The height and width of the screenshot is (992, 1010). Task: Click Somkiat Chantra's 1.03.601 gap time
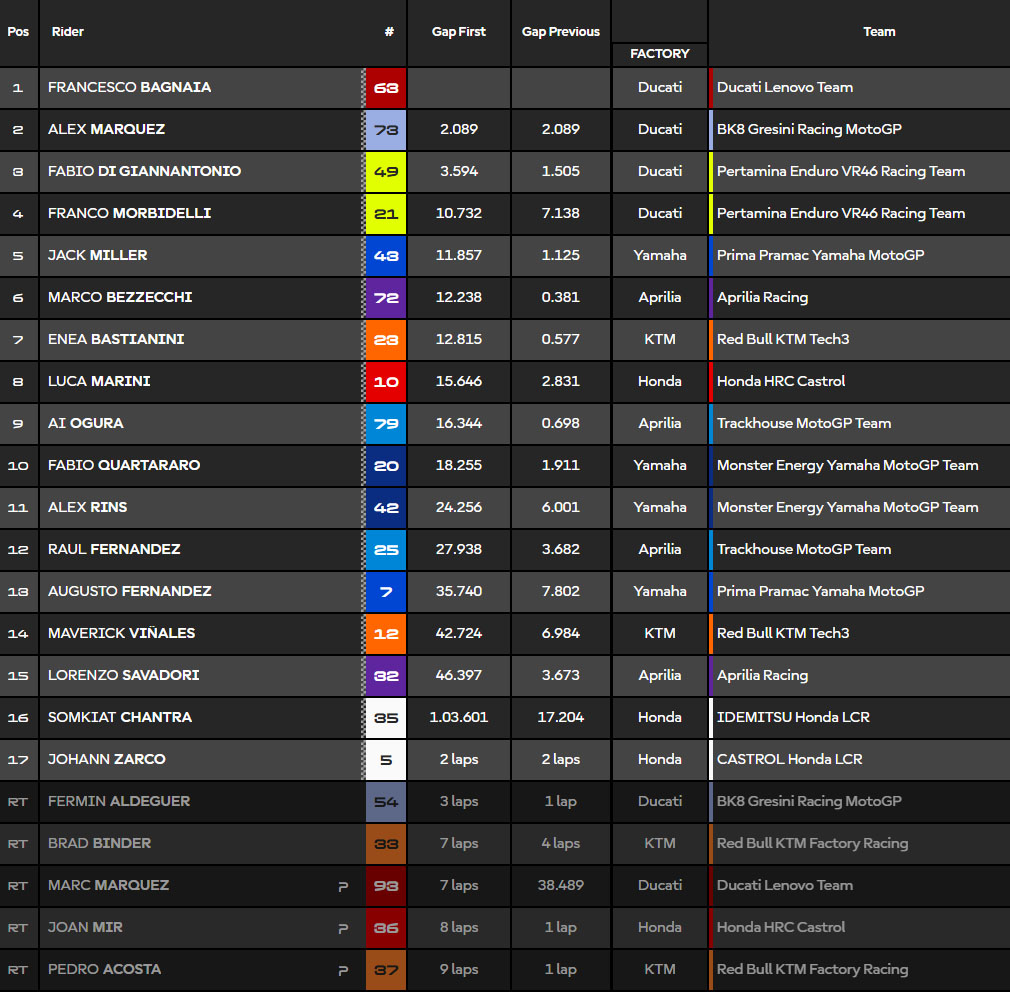click(459, 718)
